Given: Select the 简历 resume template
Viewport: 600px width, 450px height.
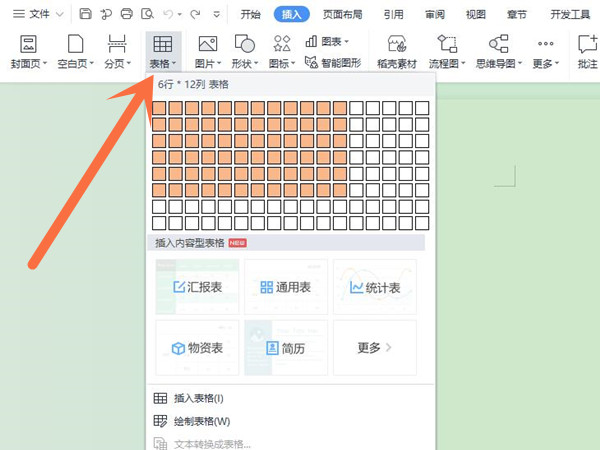Looking at the screenshot, I should (286, 348).
